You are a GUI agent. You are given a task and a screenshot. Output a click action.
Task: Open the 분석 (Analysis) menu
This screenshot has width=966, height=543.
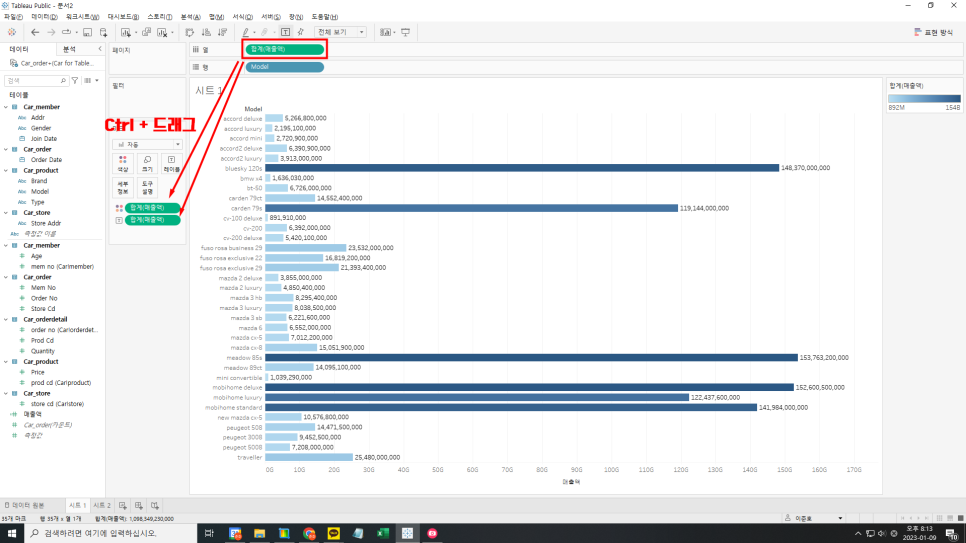[x=190, y=17]
